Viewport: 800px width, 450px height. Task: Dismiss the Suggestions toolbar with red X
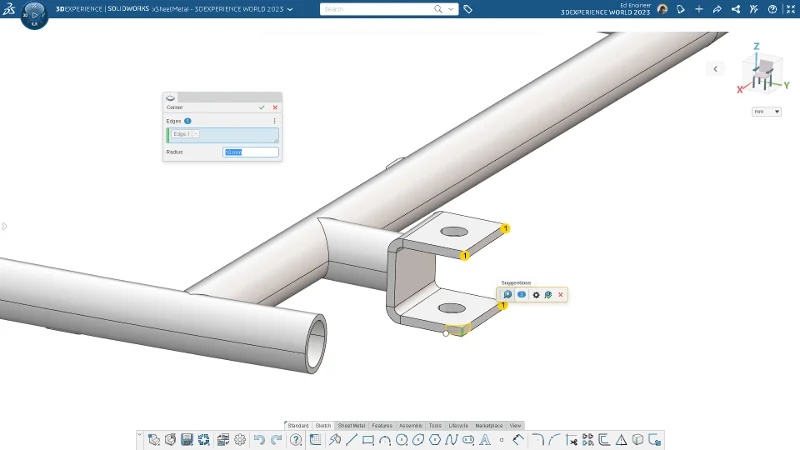561,295
